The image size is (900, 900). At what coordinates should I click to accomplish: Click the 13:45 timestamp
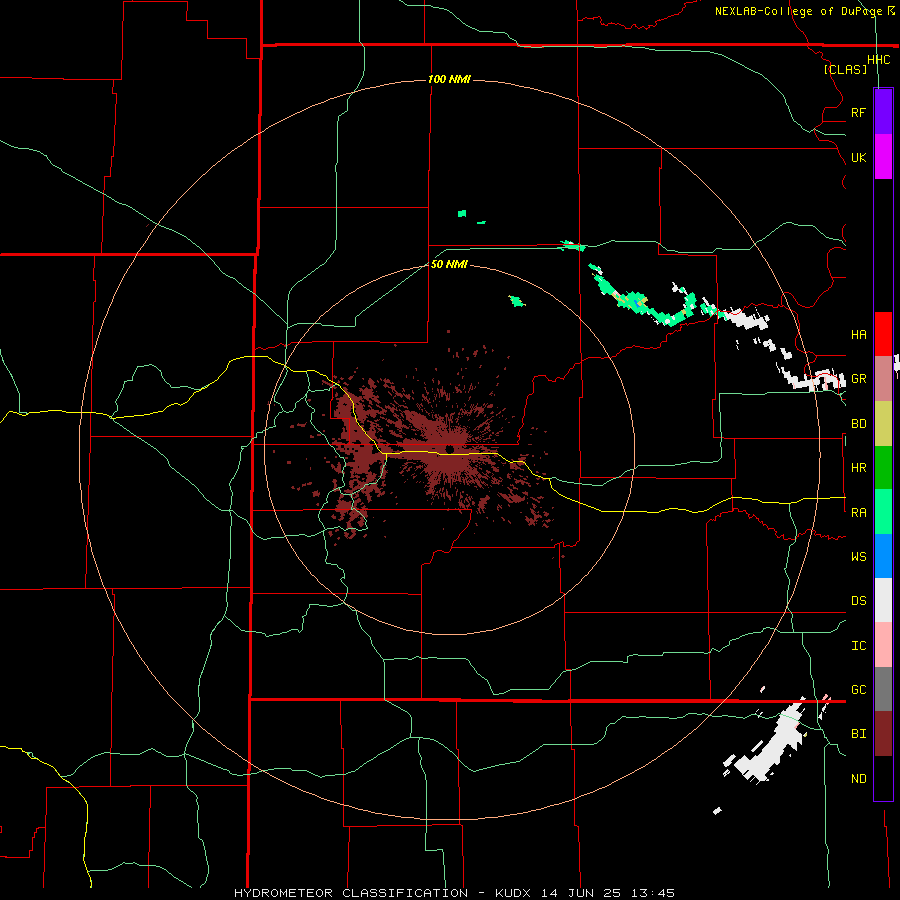click(x=652, y=893)
